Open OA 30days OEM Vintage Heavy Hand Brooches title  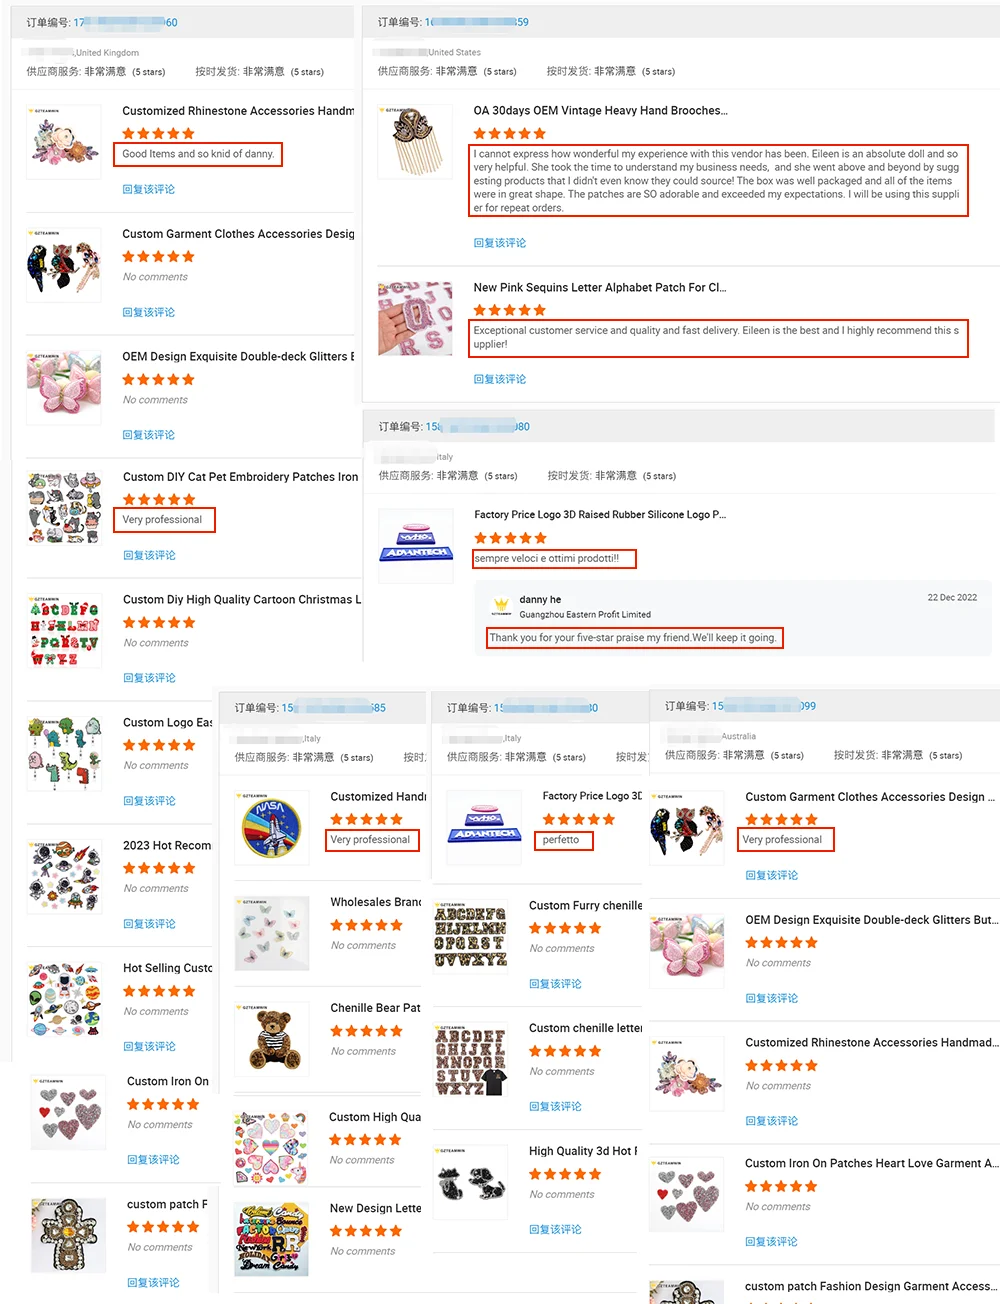[600, 111]
